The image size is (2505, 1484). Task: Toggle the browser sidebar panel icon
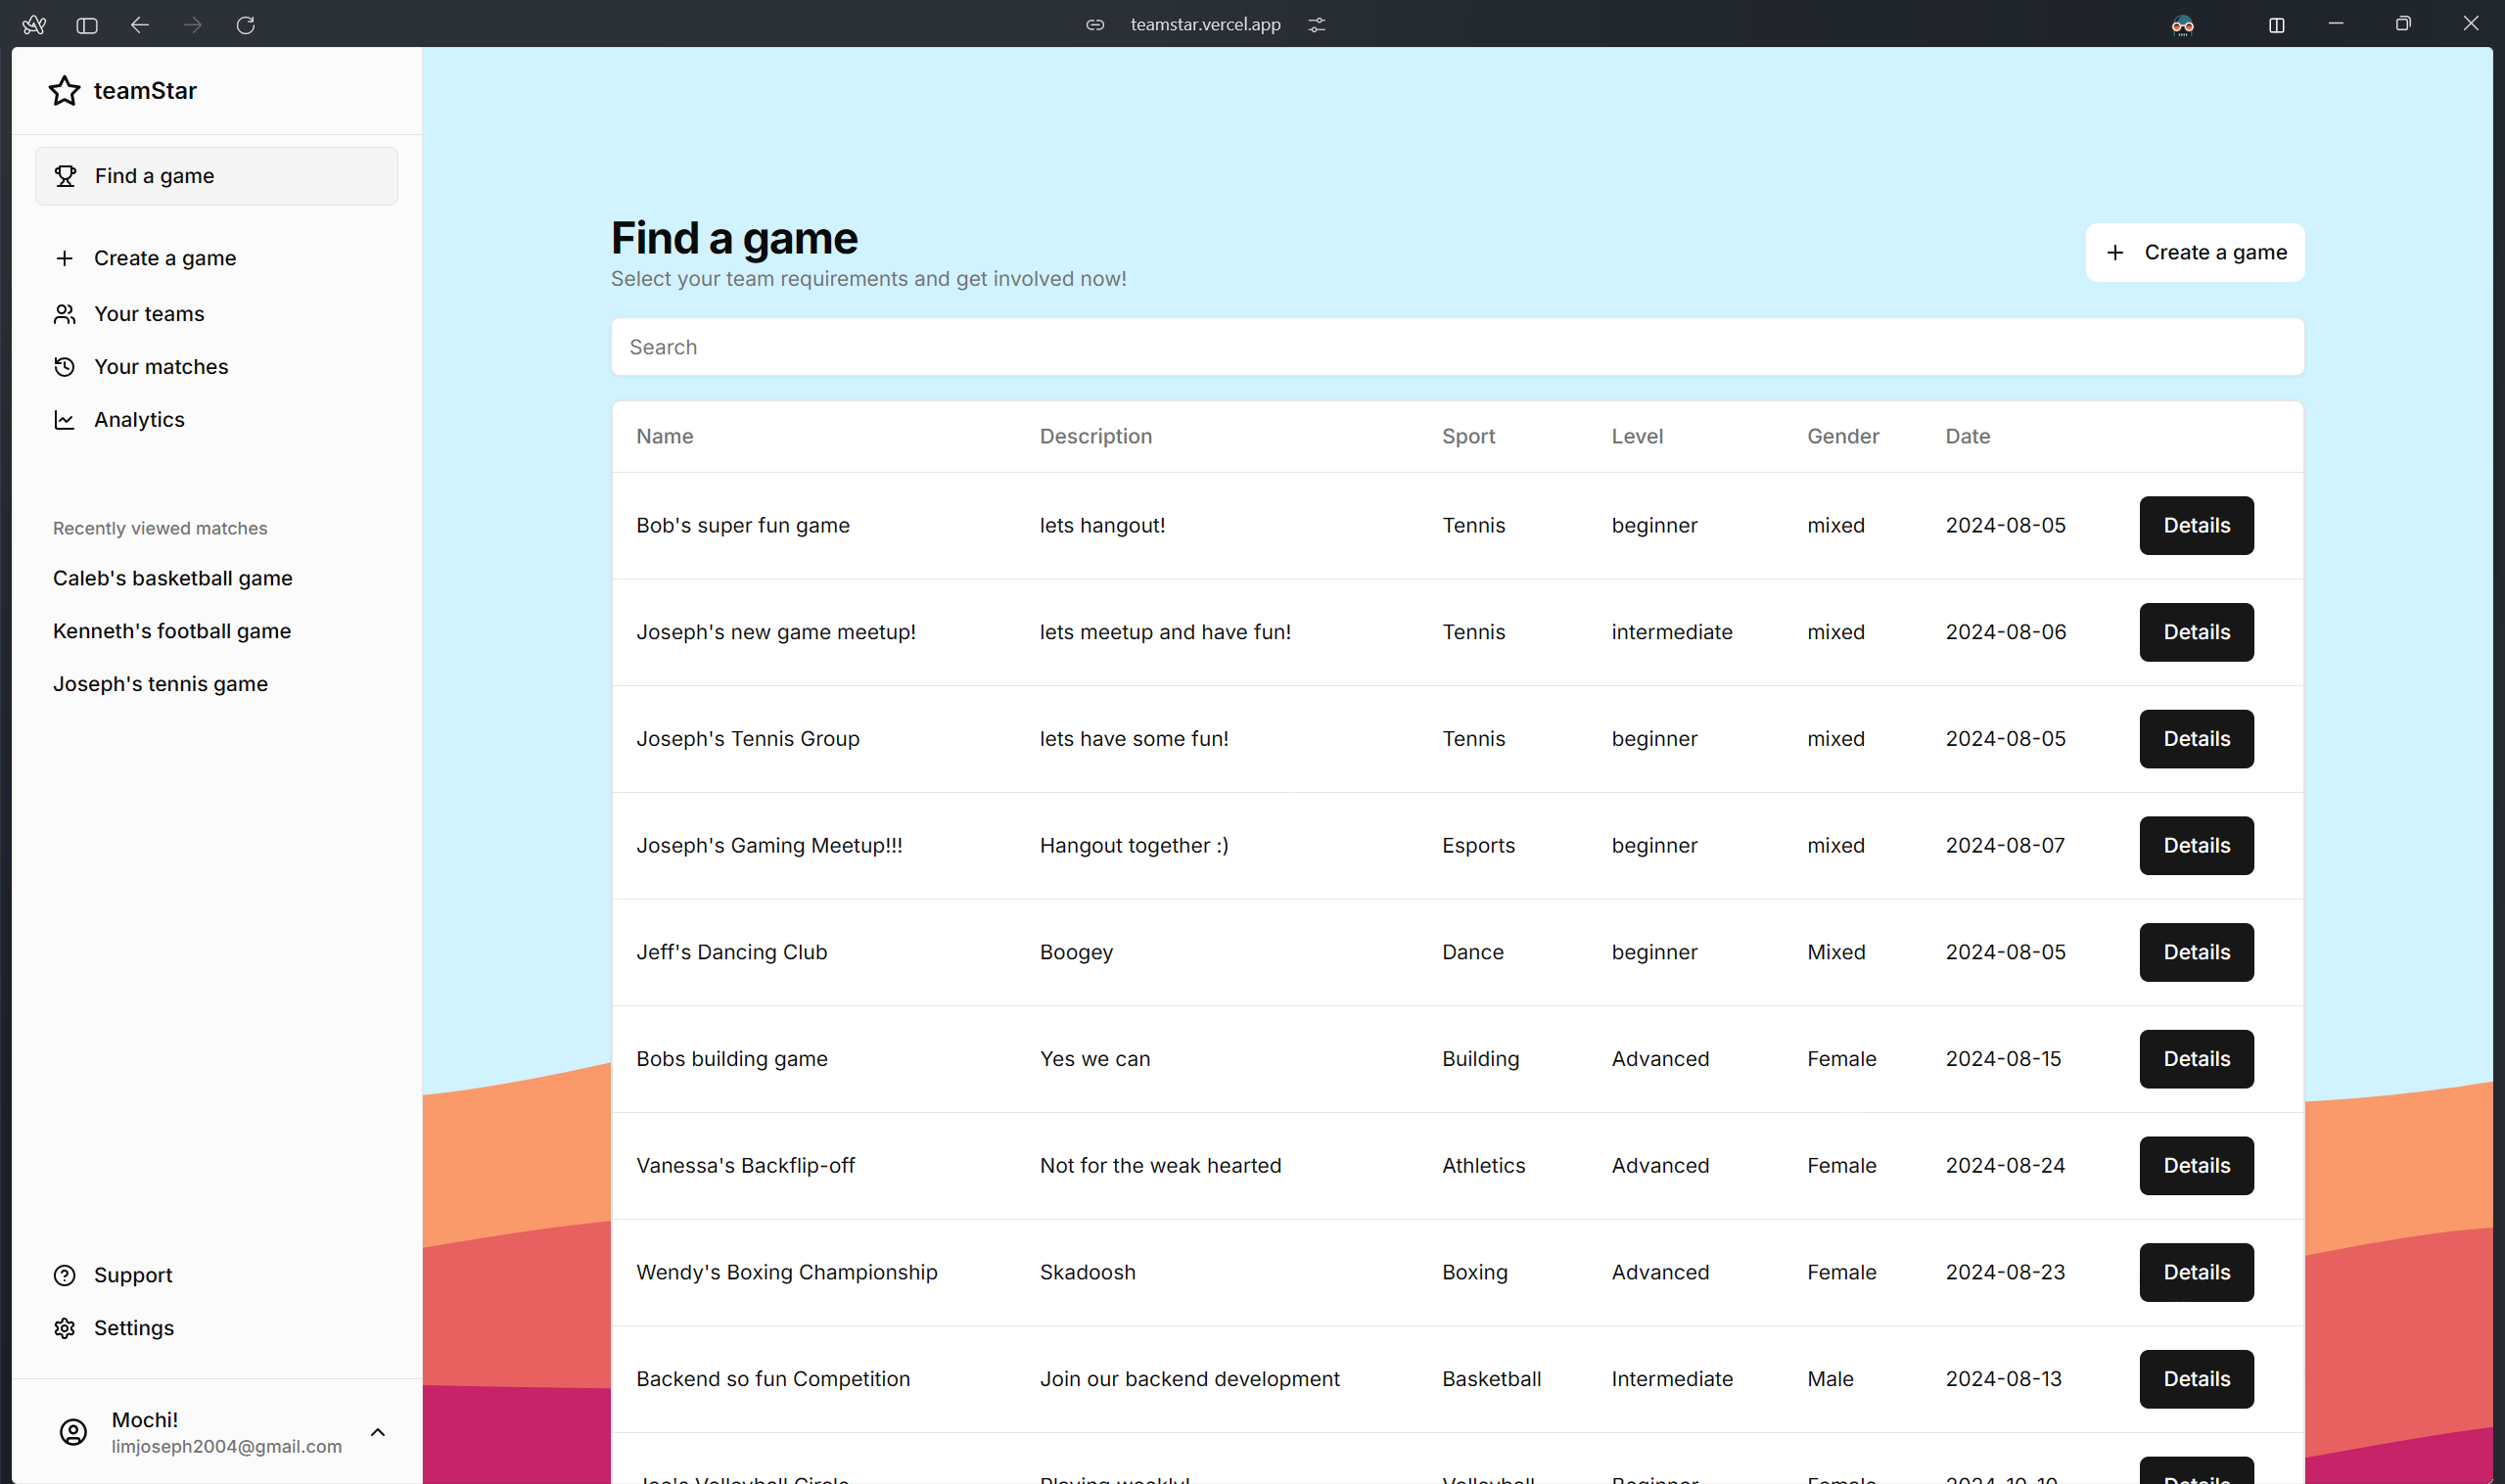pos(87,25)
